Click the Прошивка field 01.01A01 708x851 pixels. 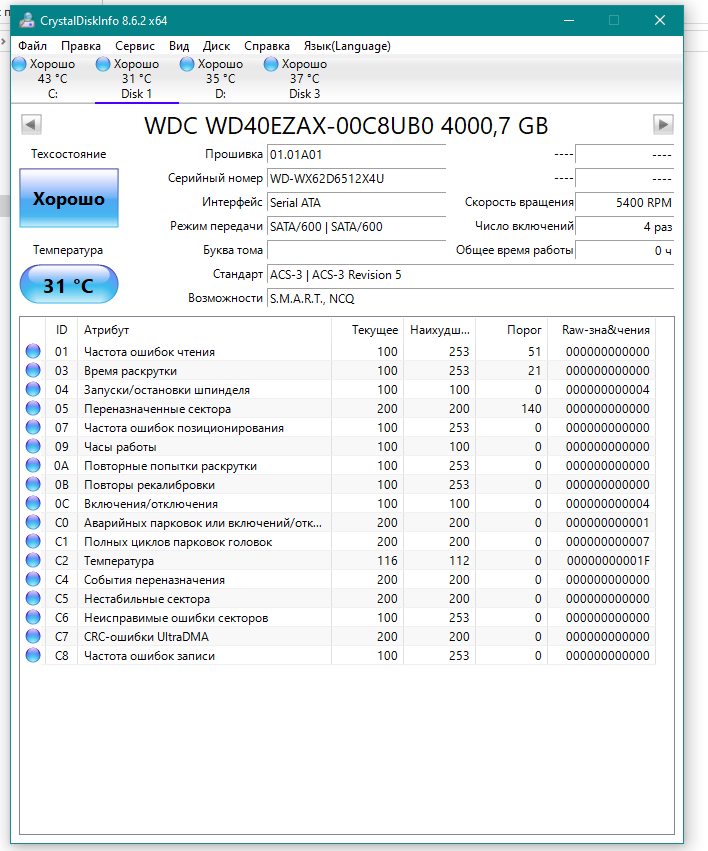click(356, 155)
